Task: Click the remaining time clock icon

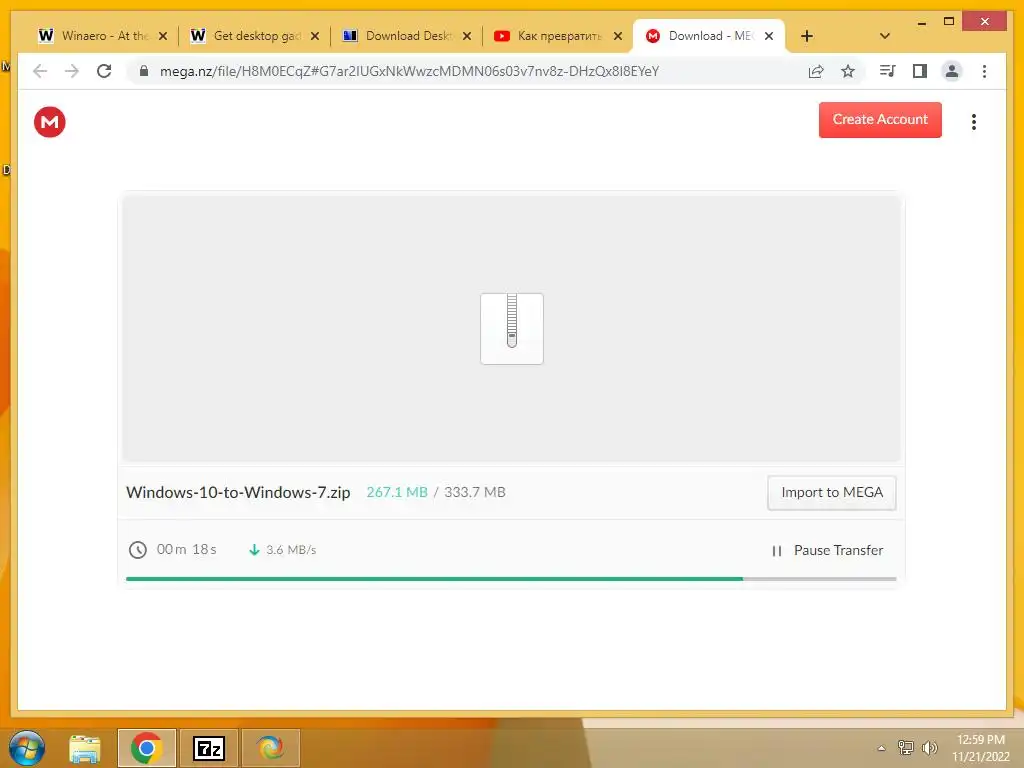Action: pos(138,550)
